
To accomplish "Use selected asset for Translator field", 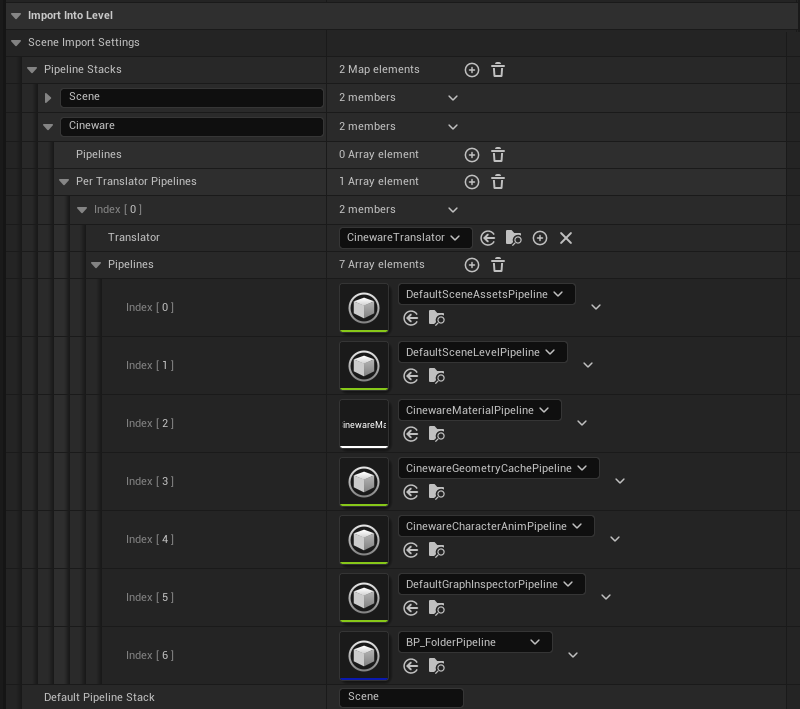I will tap(488, 238).
